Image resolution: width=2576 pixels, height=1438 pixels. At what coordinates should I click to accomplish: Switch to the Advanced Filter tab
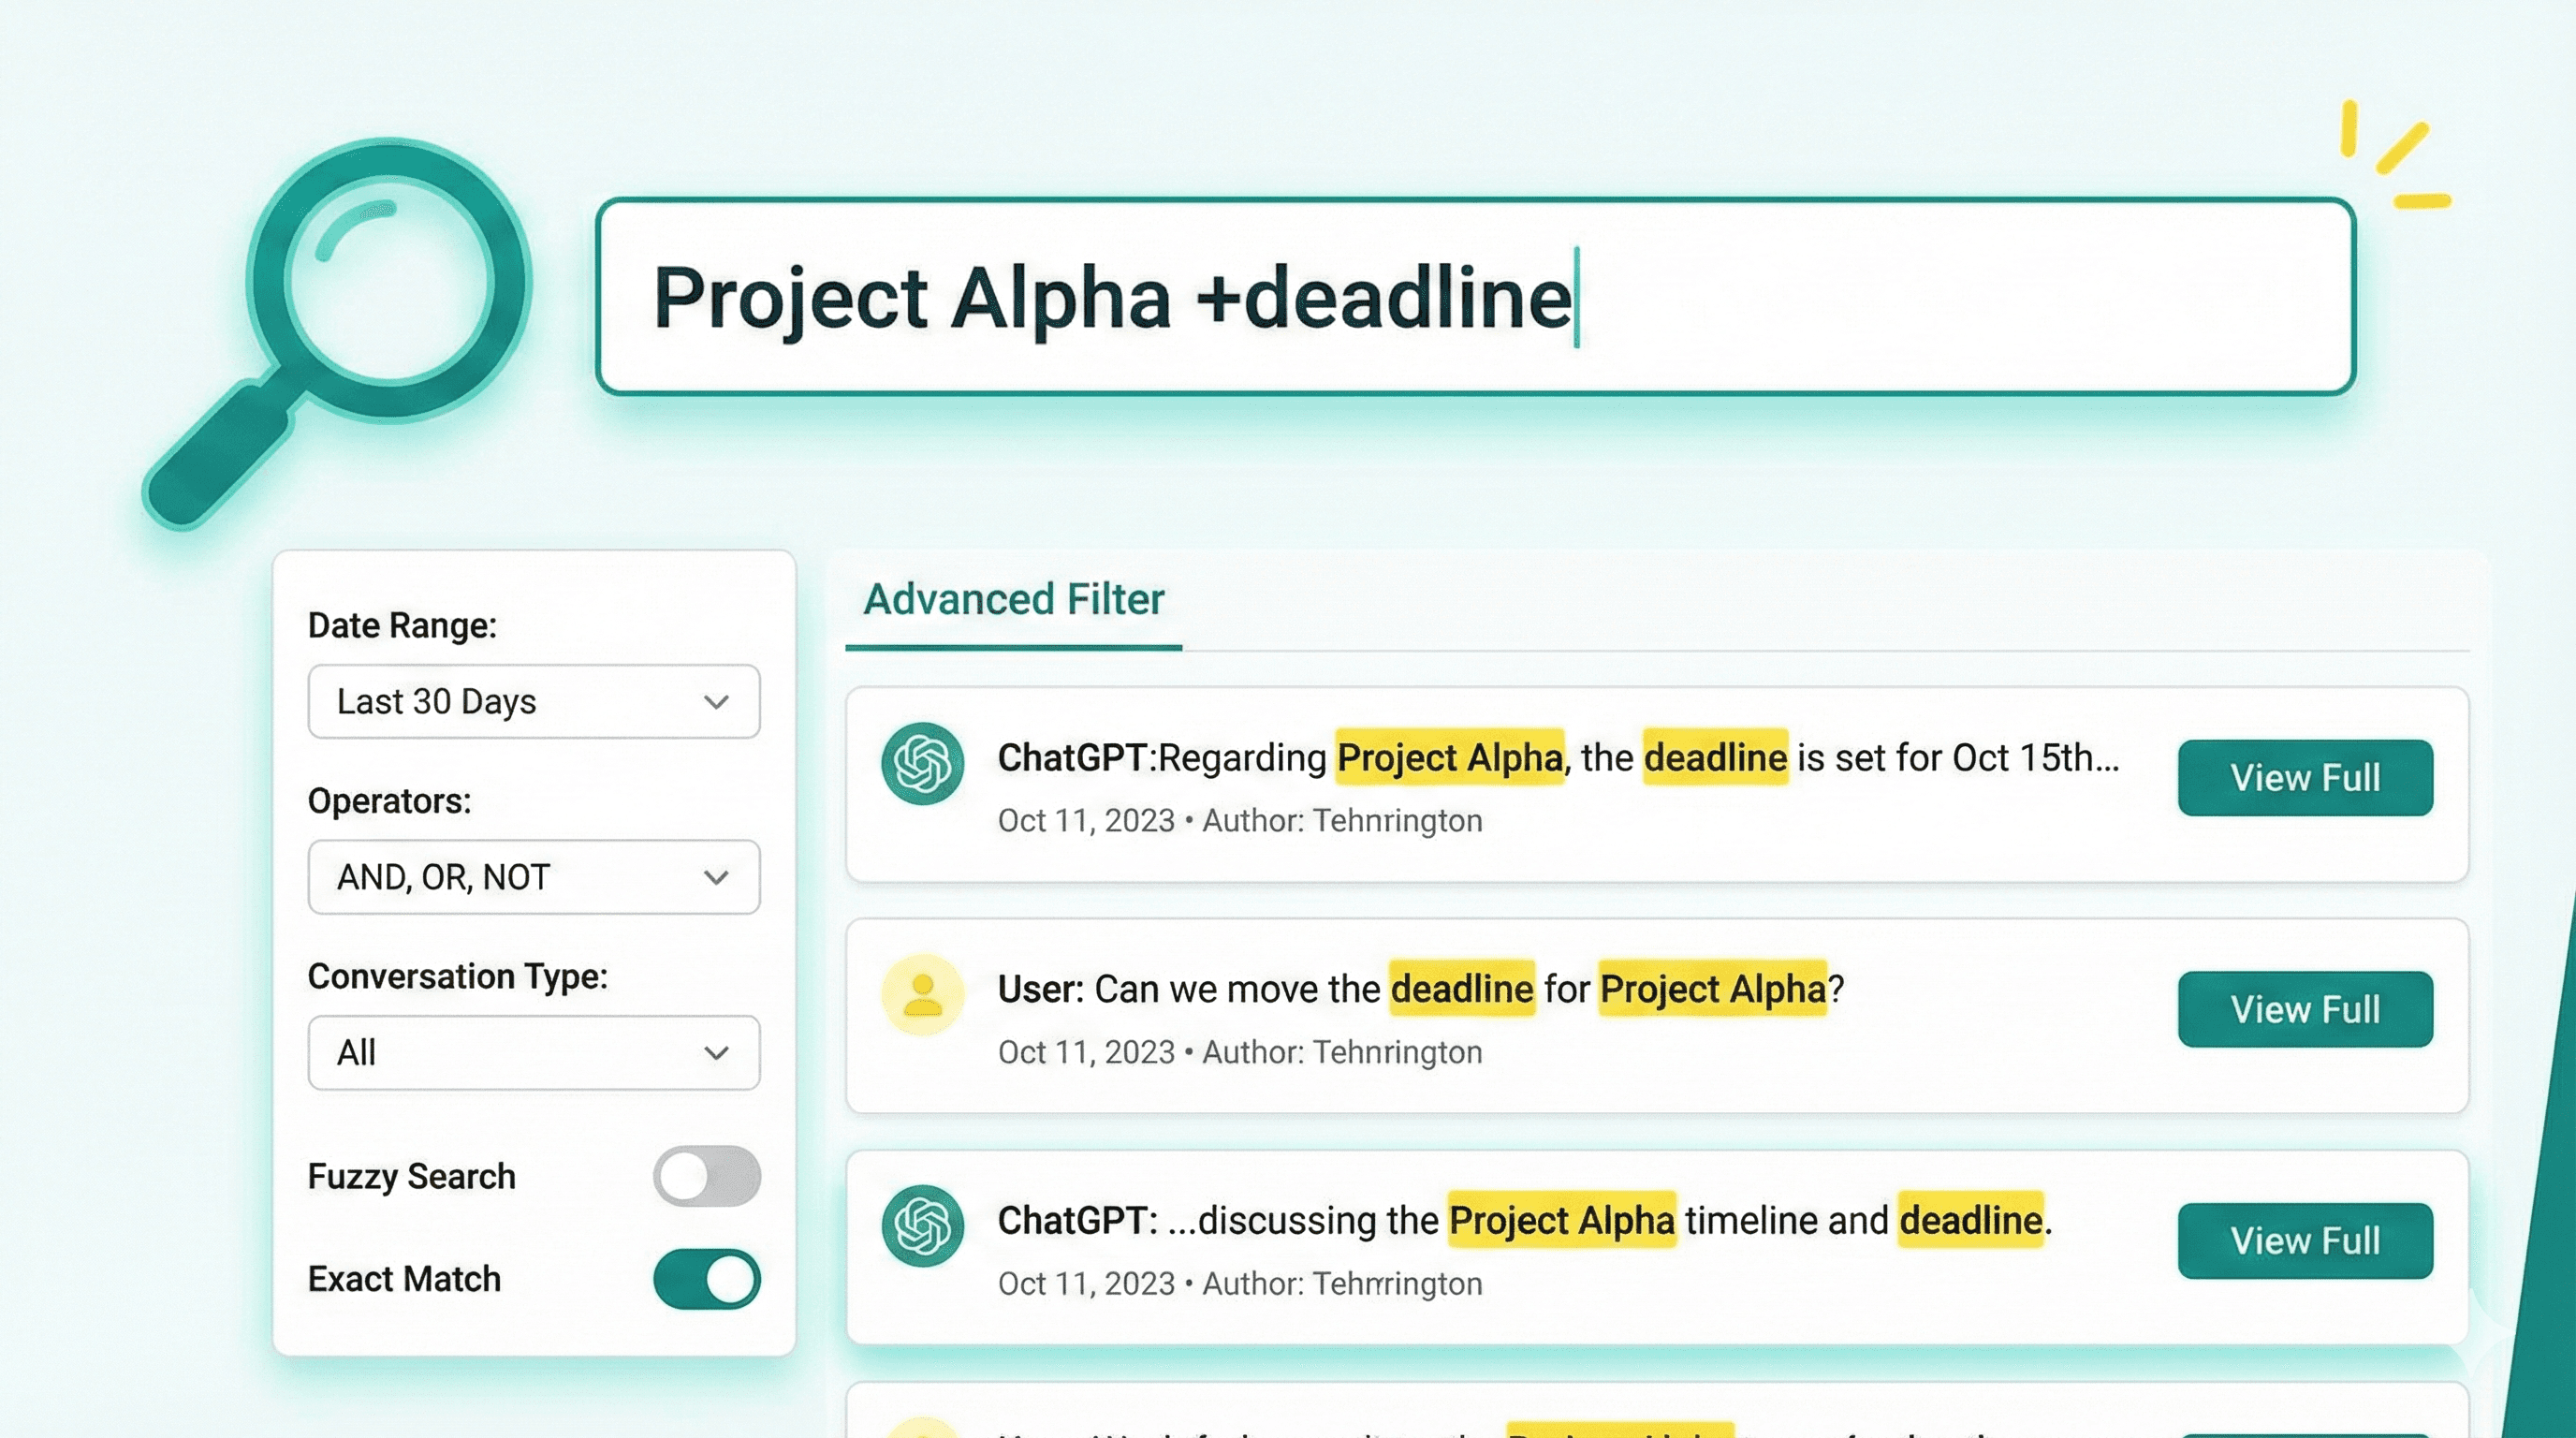click(x=1013, y=600)
